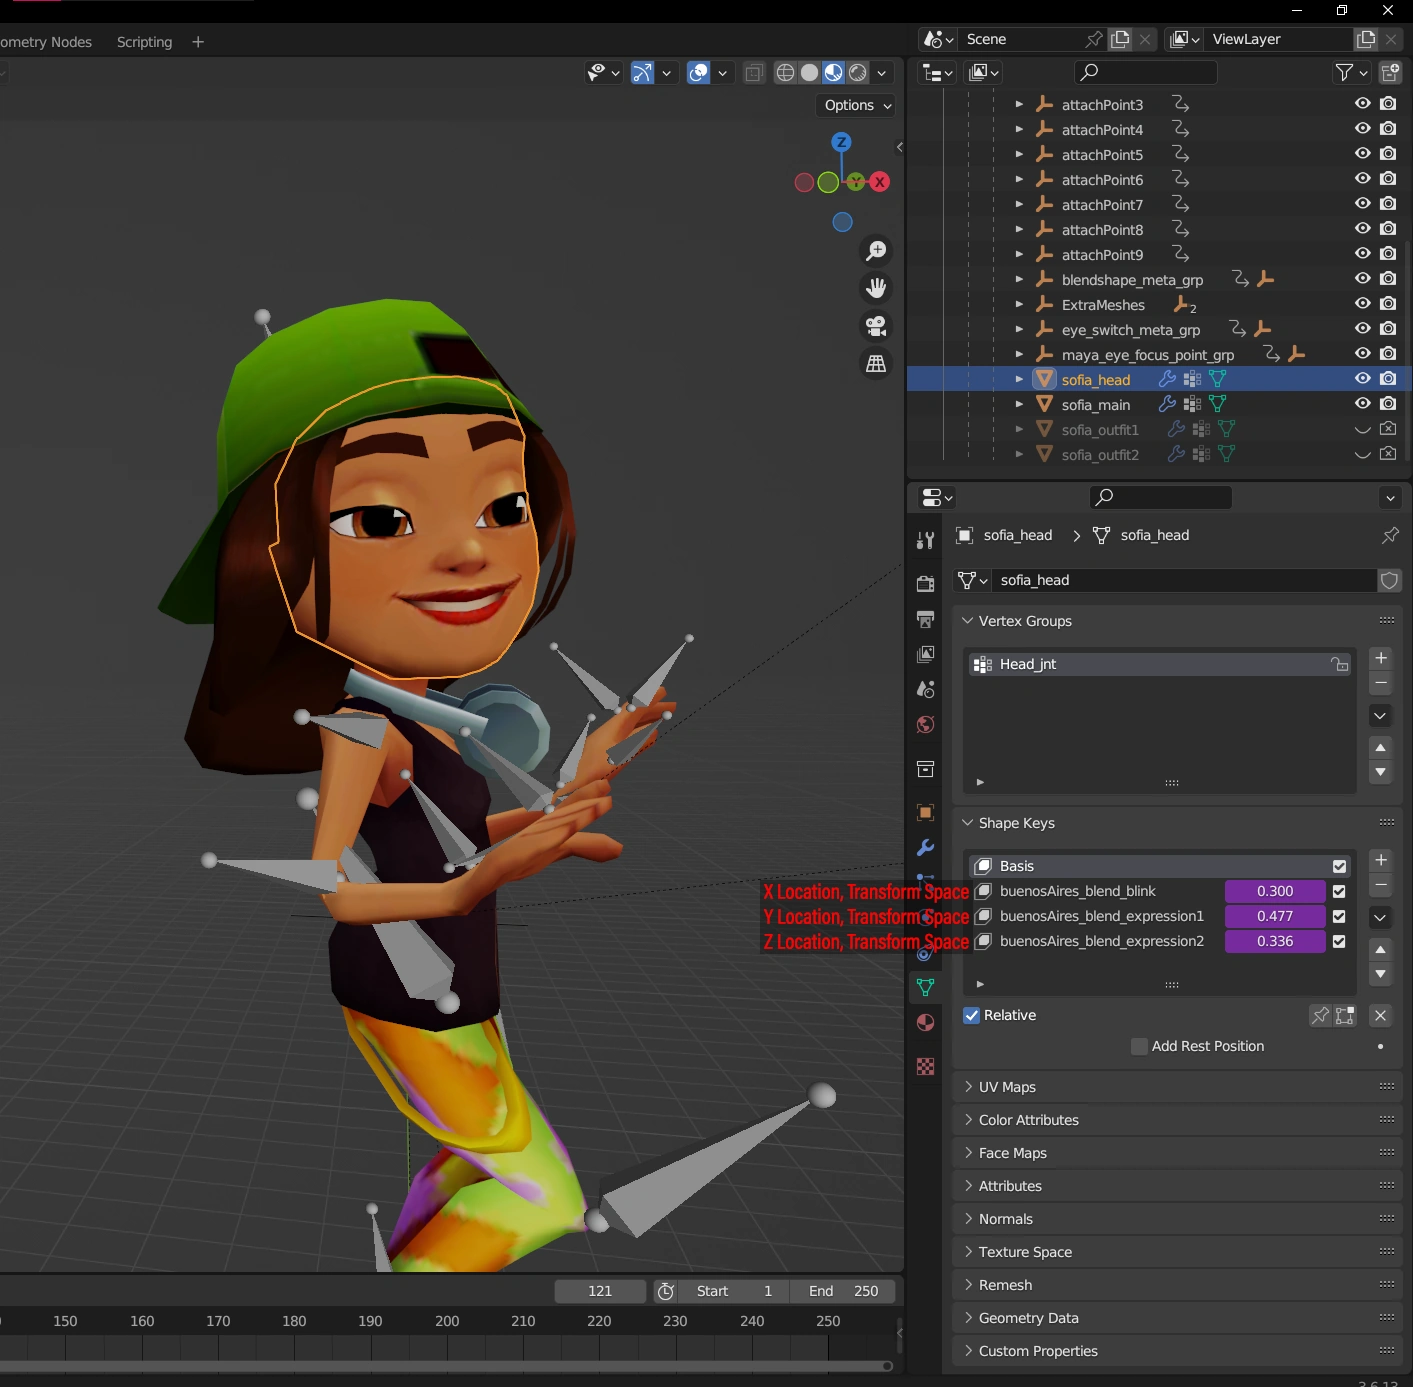The width and height of the screenshot is (1413, 1387).
Task: Click the zoom magnifier viewport gizmo
Action: tap(876, 251)
